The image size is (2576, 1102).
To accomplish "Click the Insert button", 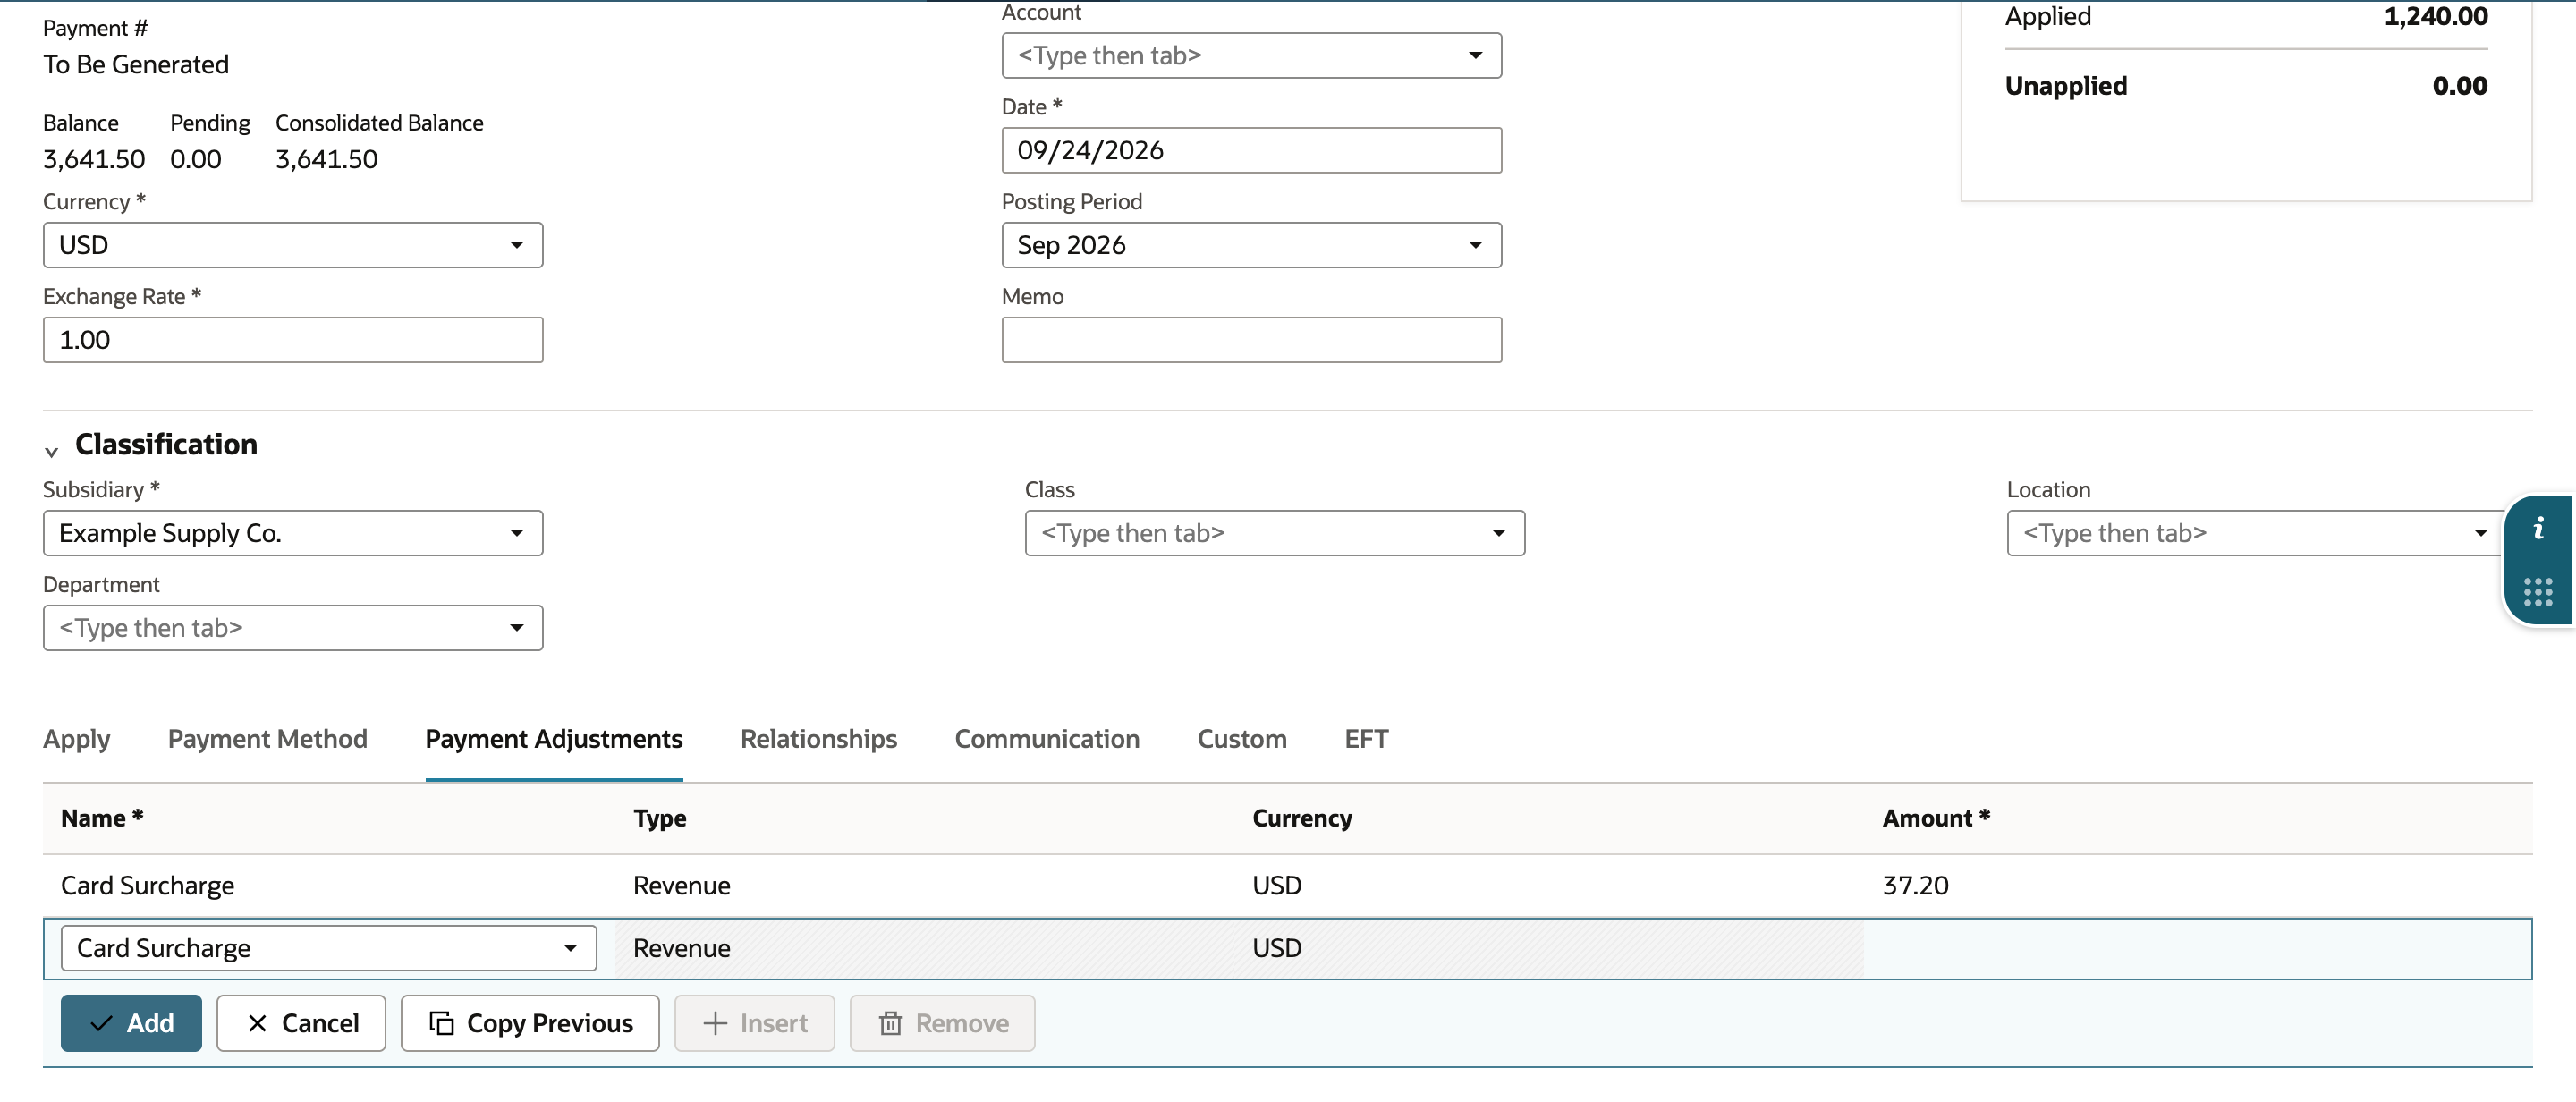I will (755, 1023).
